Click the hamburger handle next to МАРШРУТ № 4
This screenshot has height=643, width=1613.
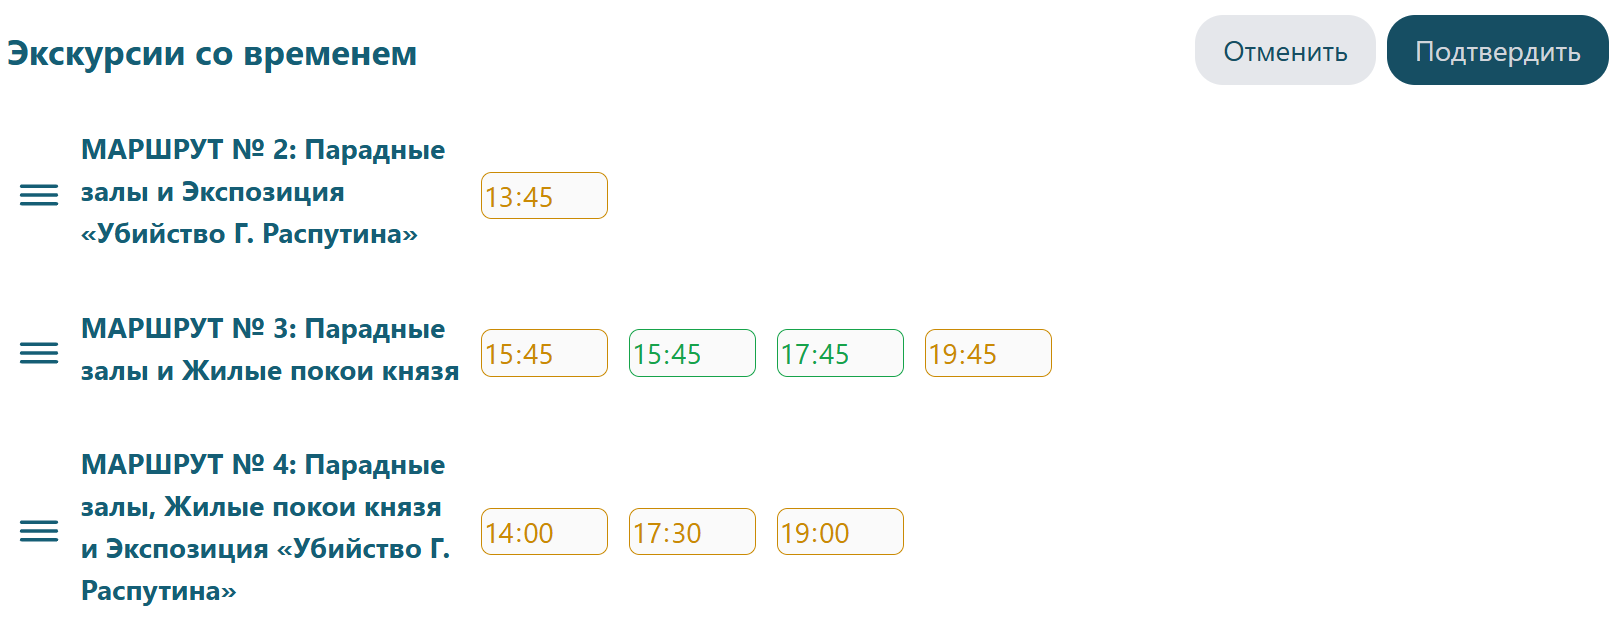pyautogui.click(x=39, y=531)
